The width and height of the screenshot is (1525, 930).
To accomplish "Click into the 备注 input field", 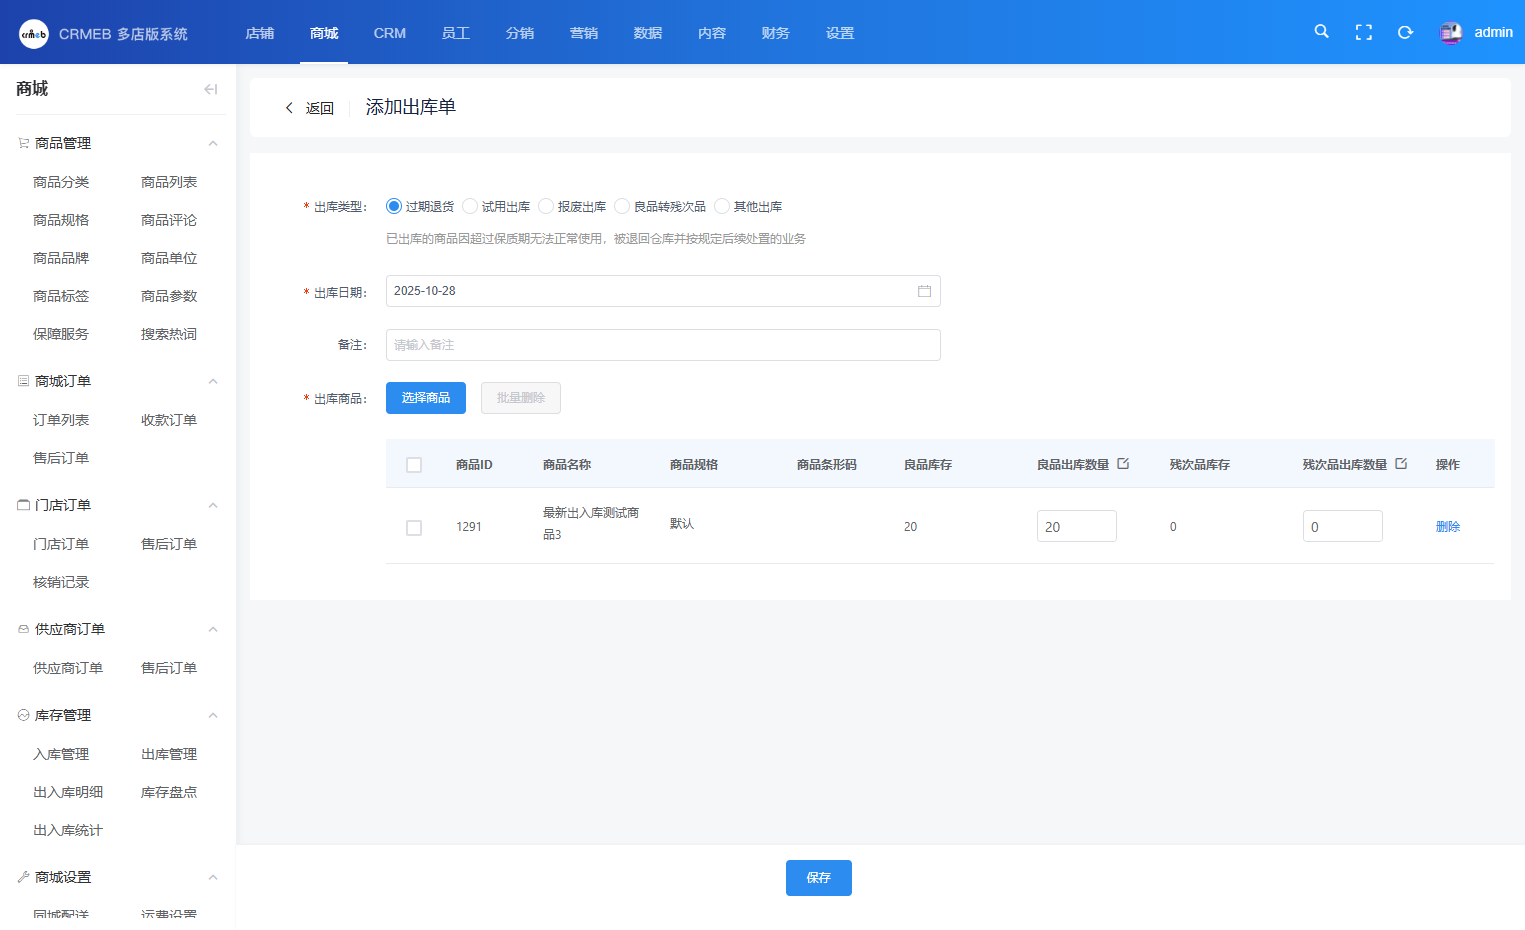I will click(662, 345).
